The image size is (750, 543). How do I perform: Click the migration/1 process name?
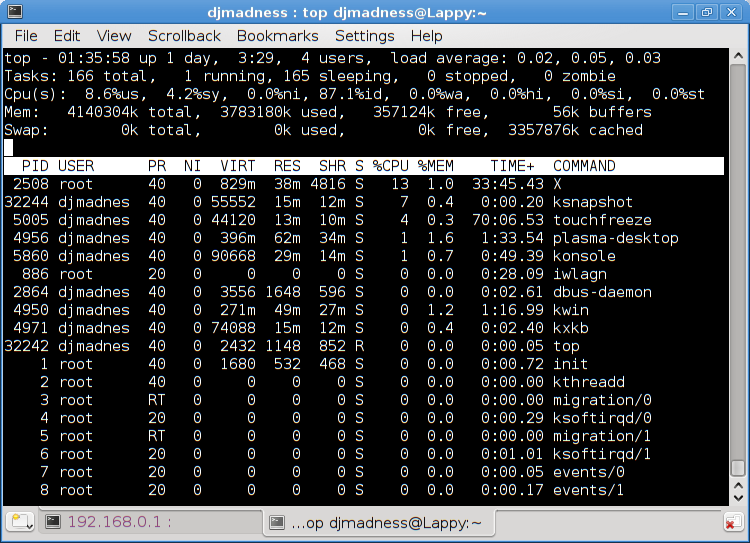(x=602, y=436)
